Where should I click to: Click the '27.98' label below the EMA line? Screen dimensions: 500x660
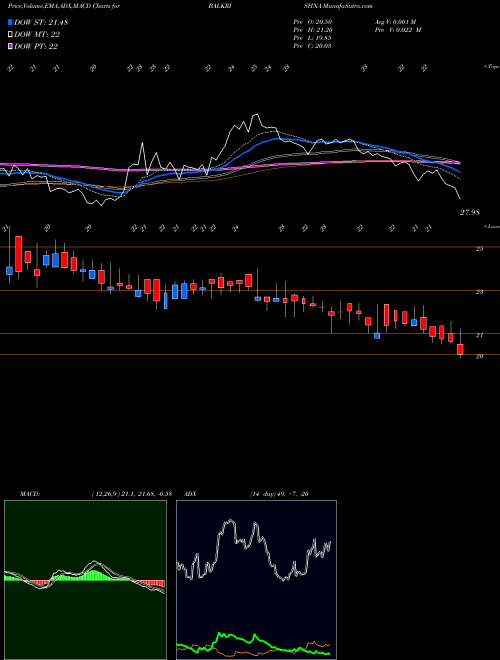click(x=469, y=213)
